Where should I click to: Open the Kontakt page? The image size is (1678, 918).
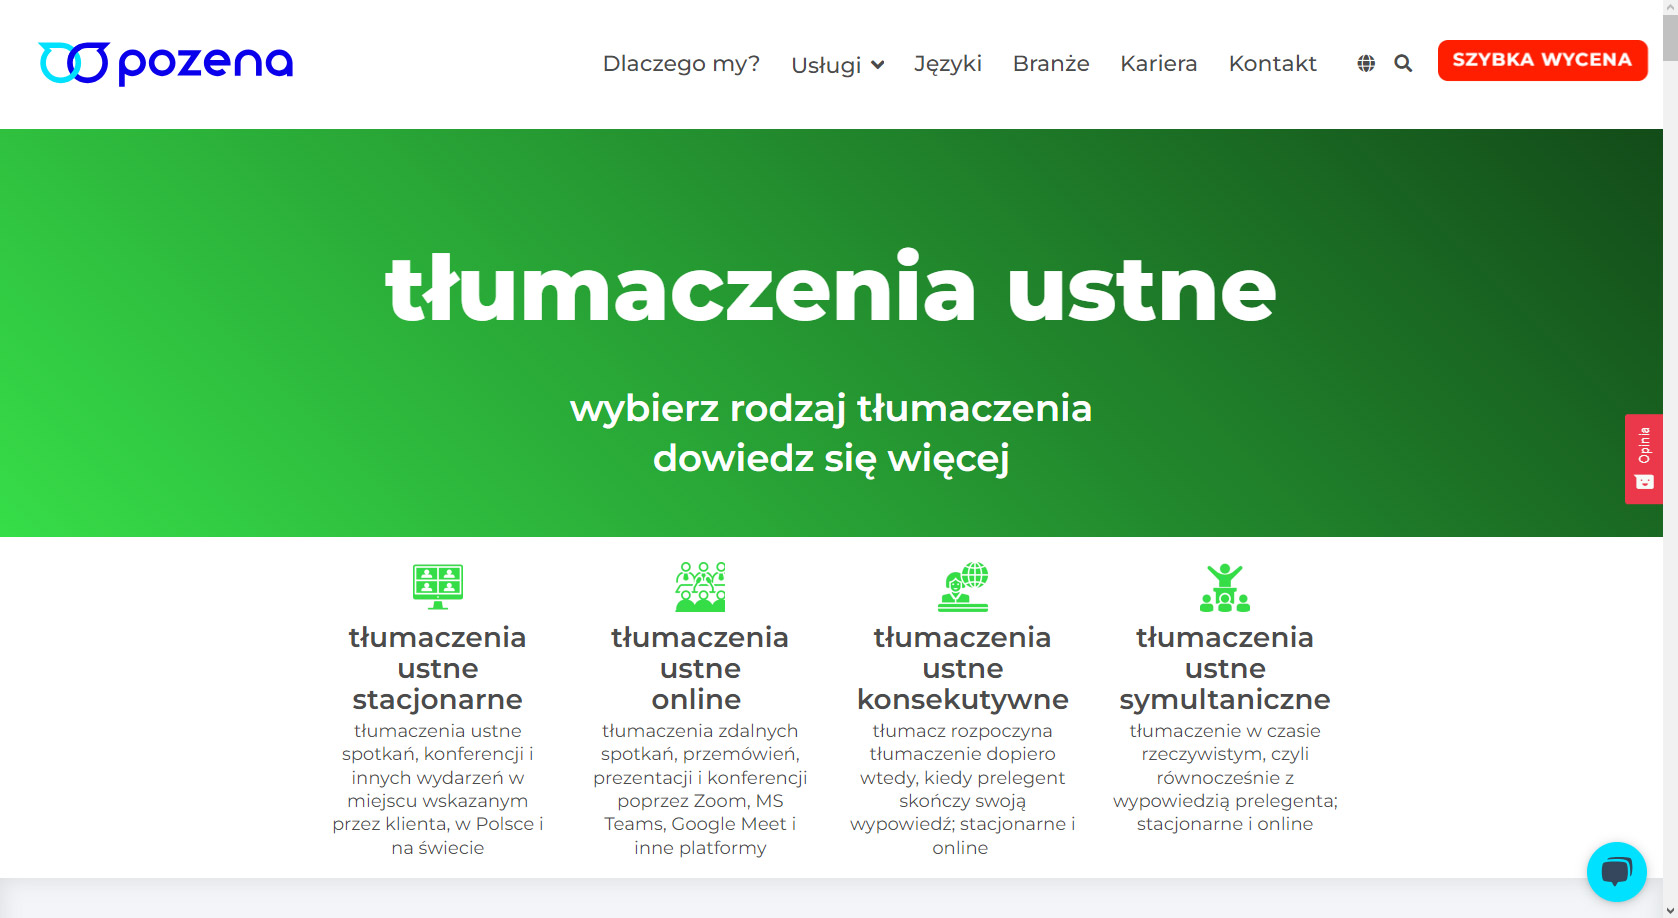[x=1272, y=64]
